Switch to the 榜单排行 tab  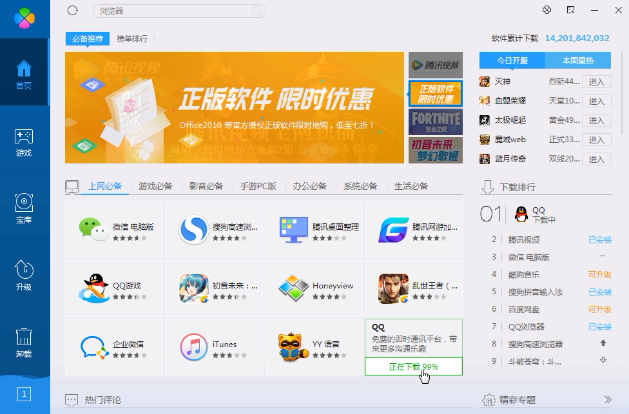click(132, 39)
